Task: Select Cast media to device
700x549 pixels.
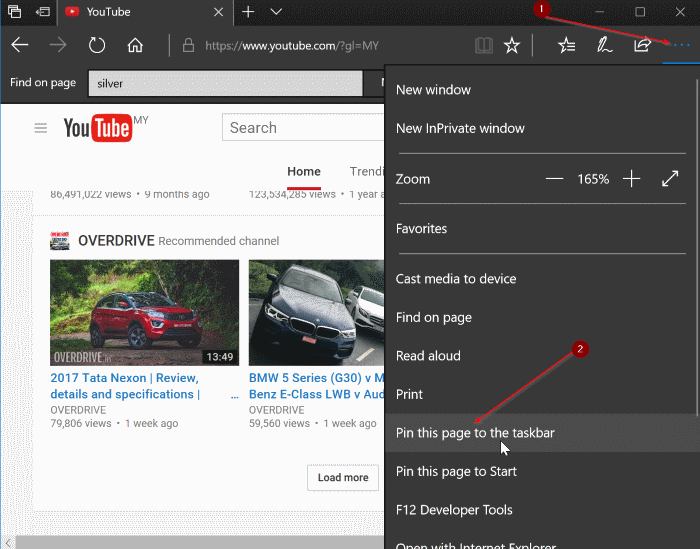Action: [x=541, y=279]
